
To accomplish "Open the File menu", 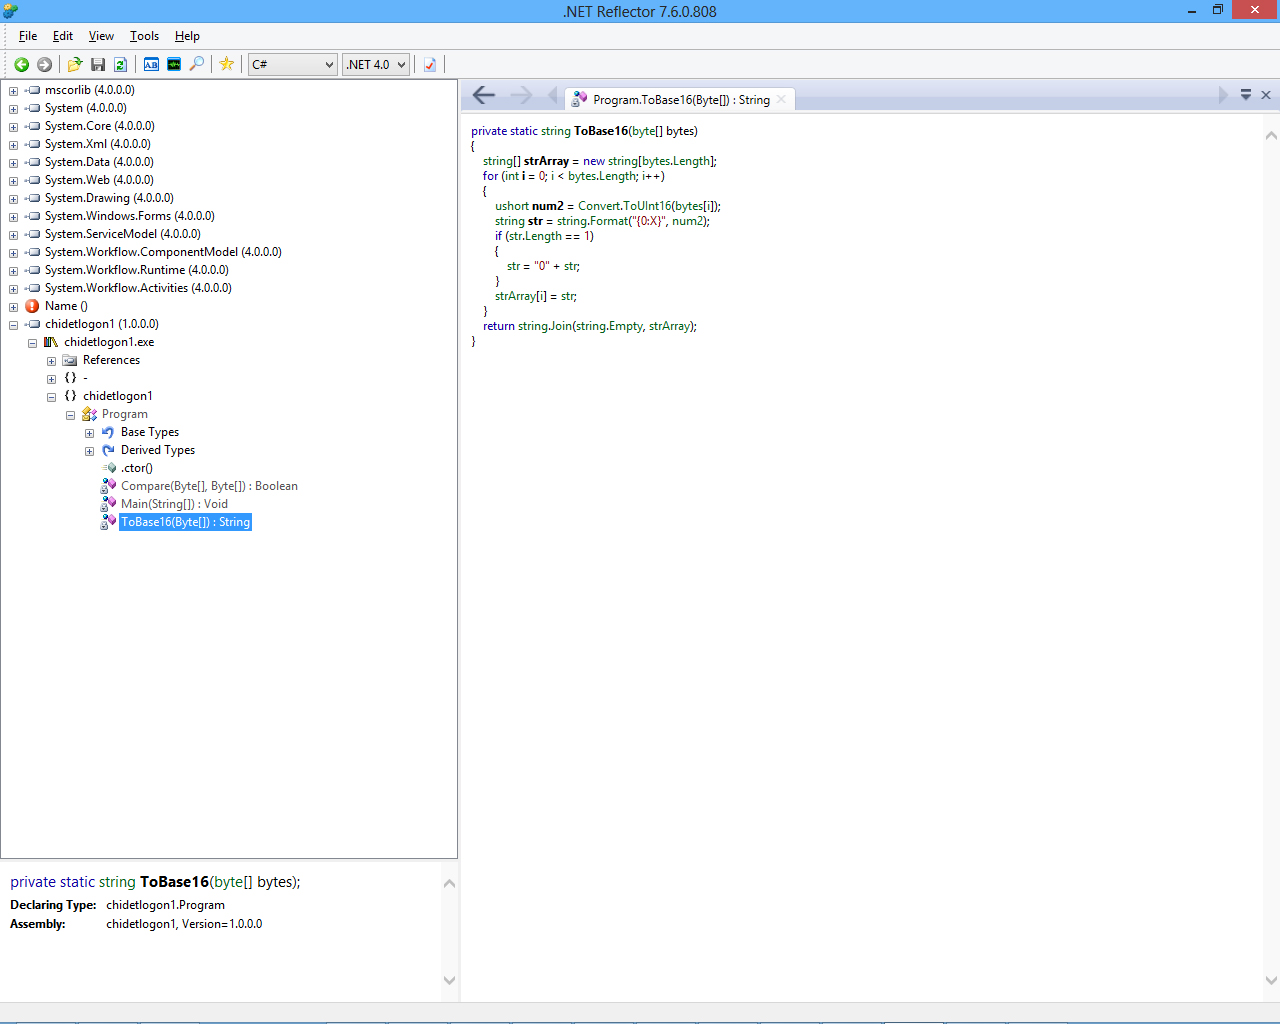I will [x=28, y=36].
